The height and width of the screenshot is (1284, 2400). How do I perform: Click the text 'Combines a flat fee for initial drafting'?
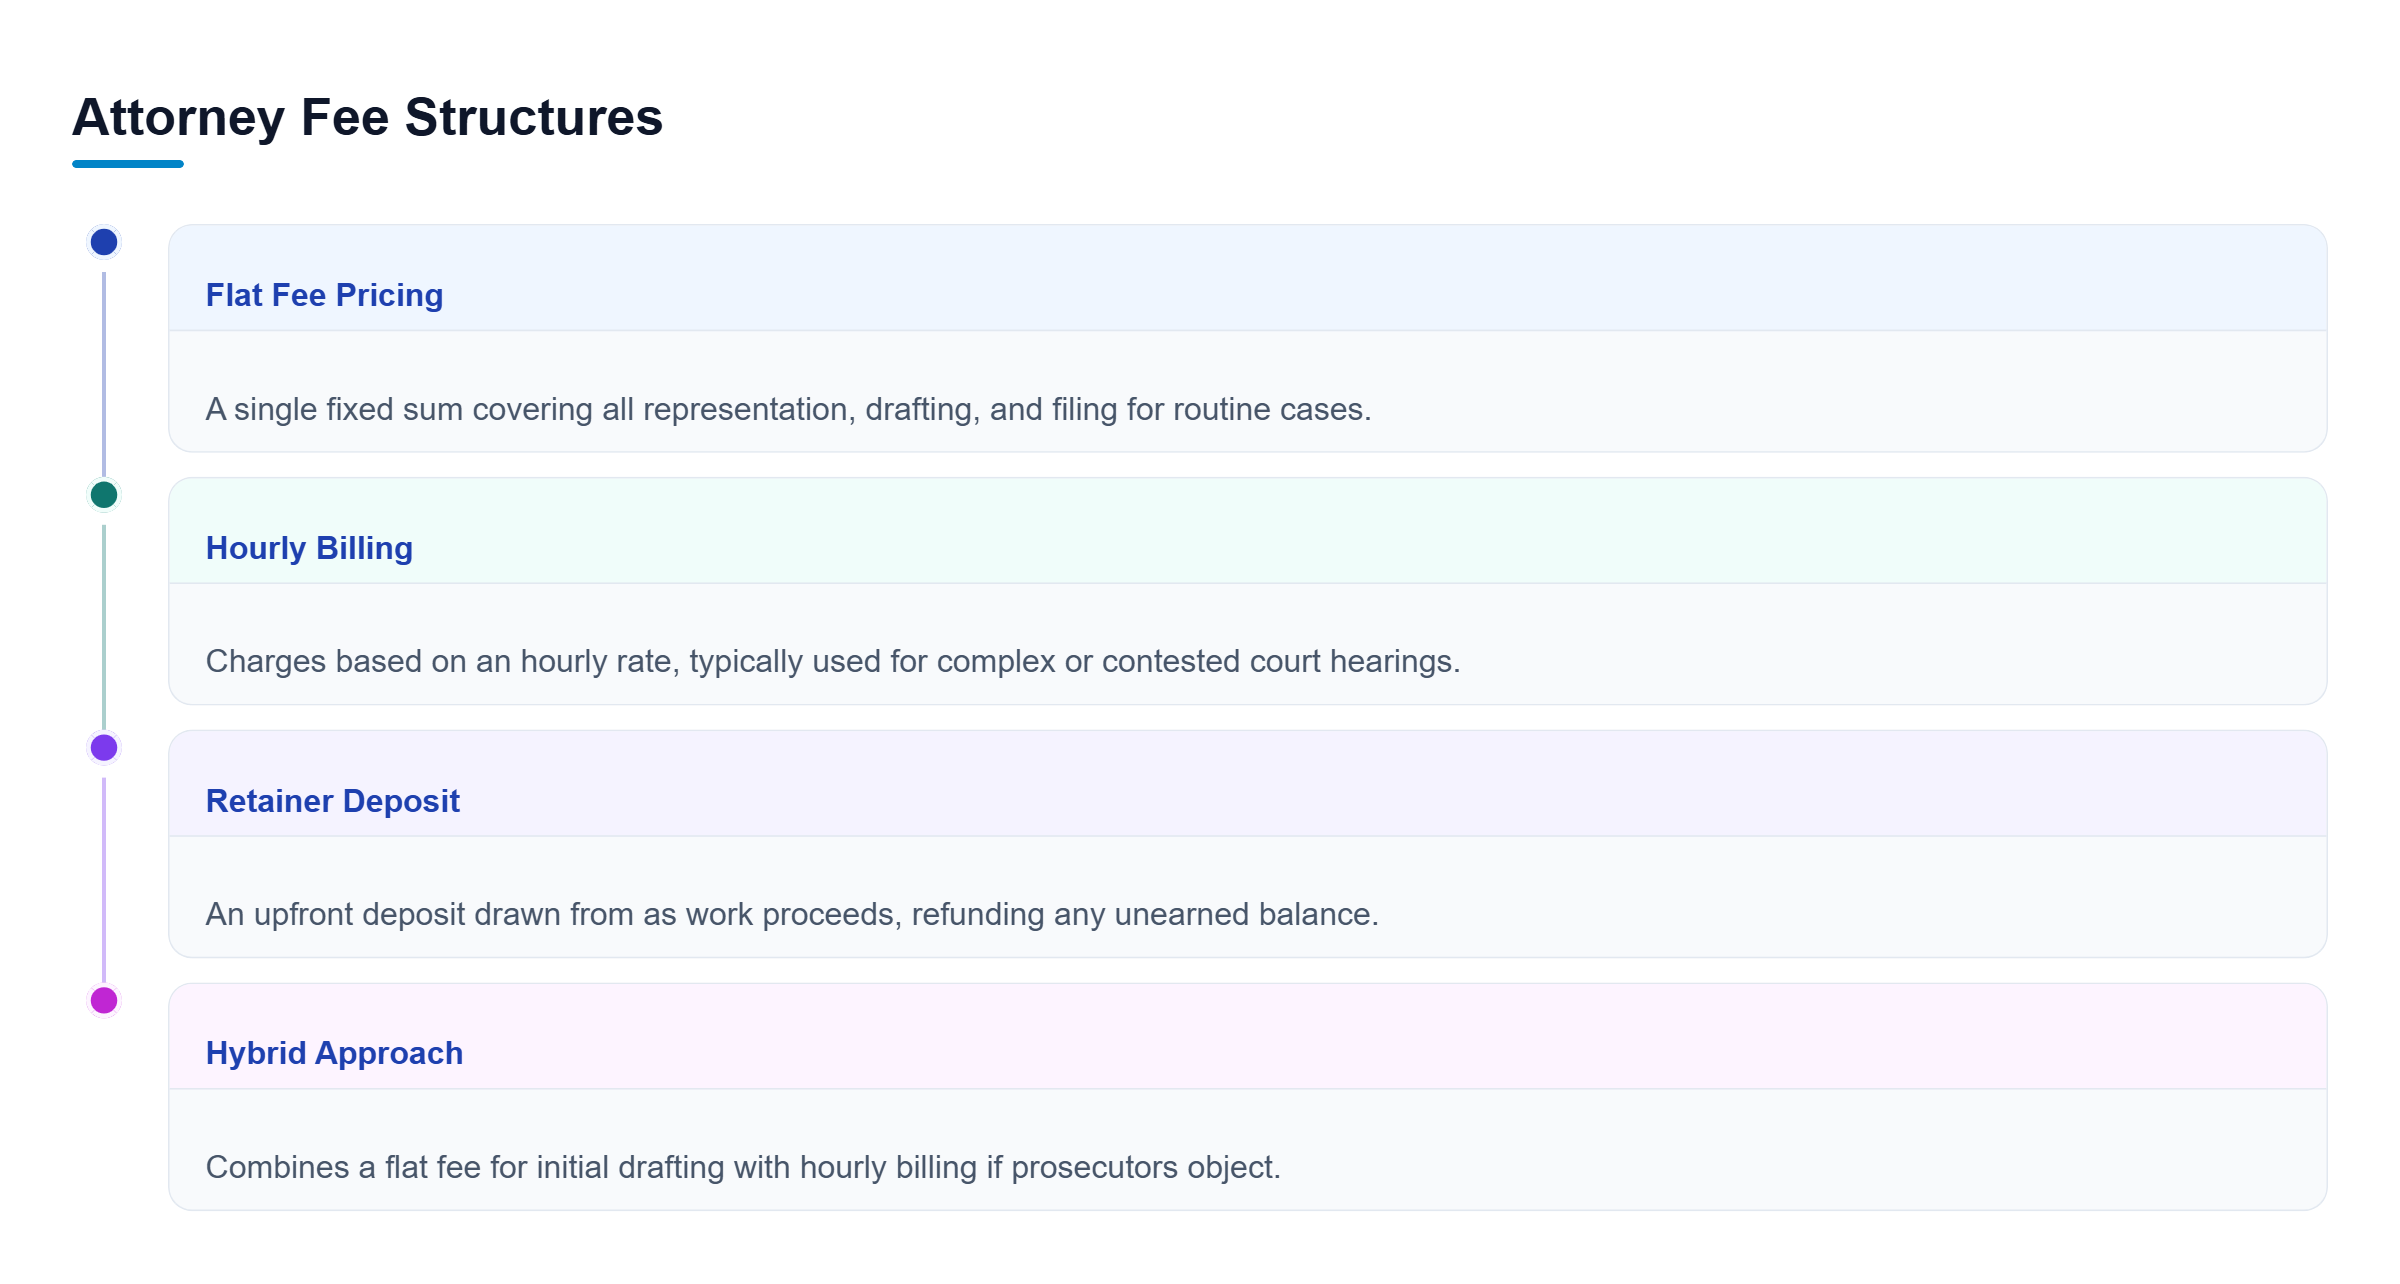tap(465, 1167)
